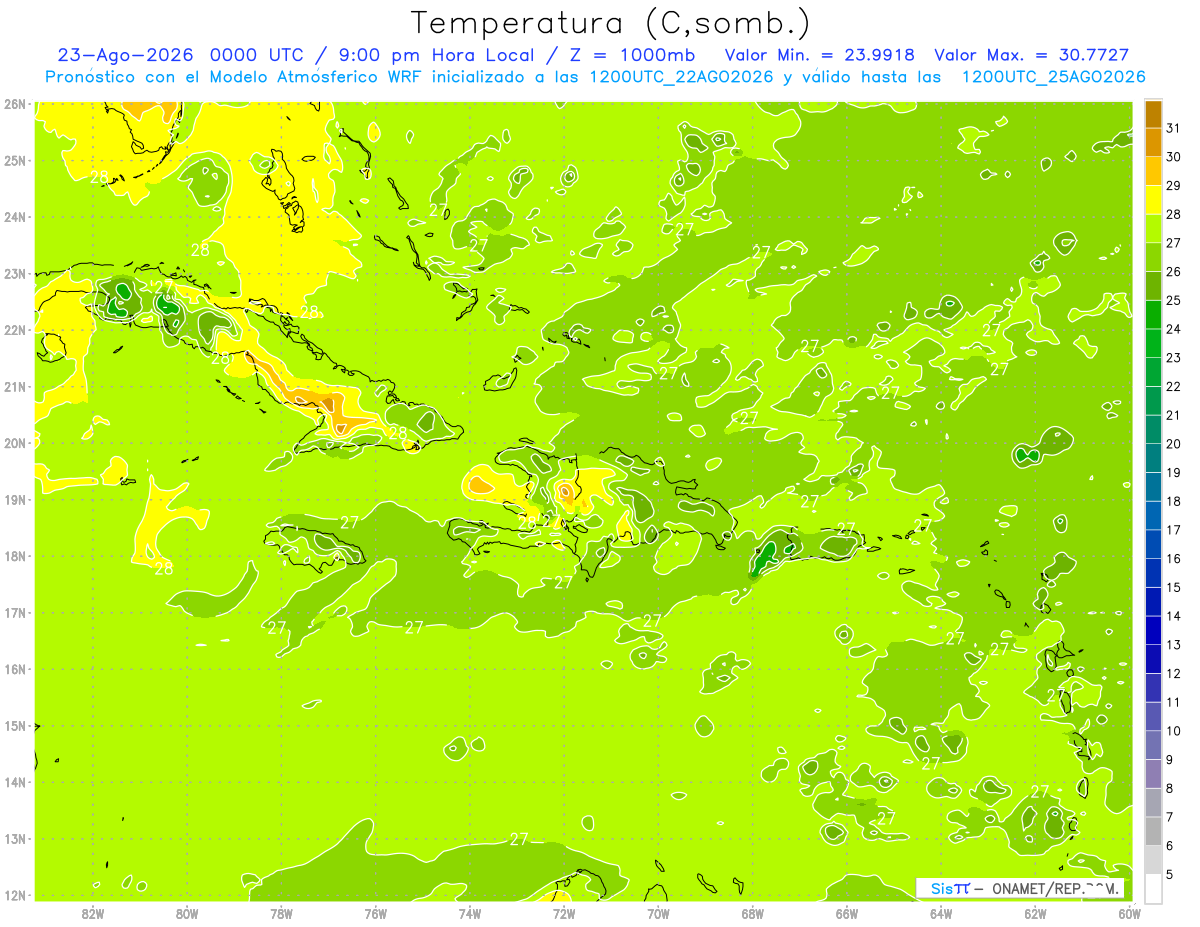Click the "20N" latitude axis label

coord(14,443)
